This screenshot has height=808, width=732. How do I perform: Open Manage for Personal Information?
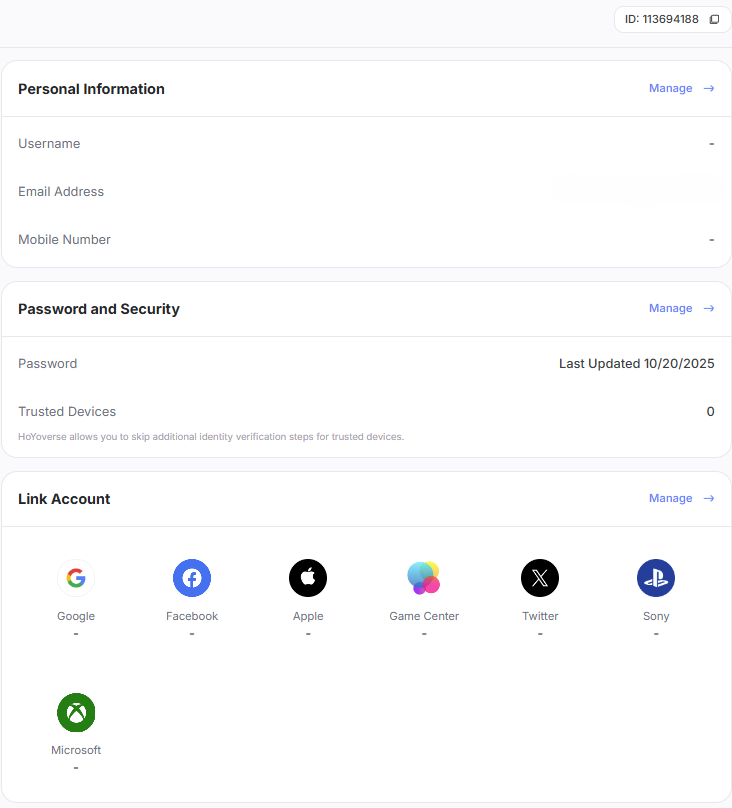(670, 88)
